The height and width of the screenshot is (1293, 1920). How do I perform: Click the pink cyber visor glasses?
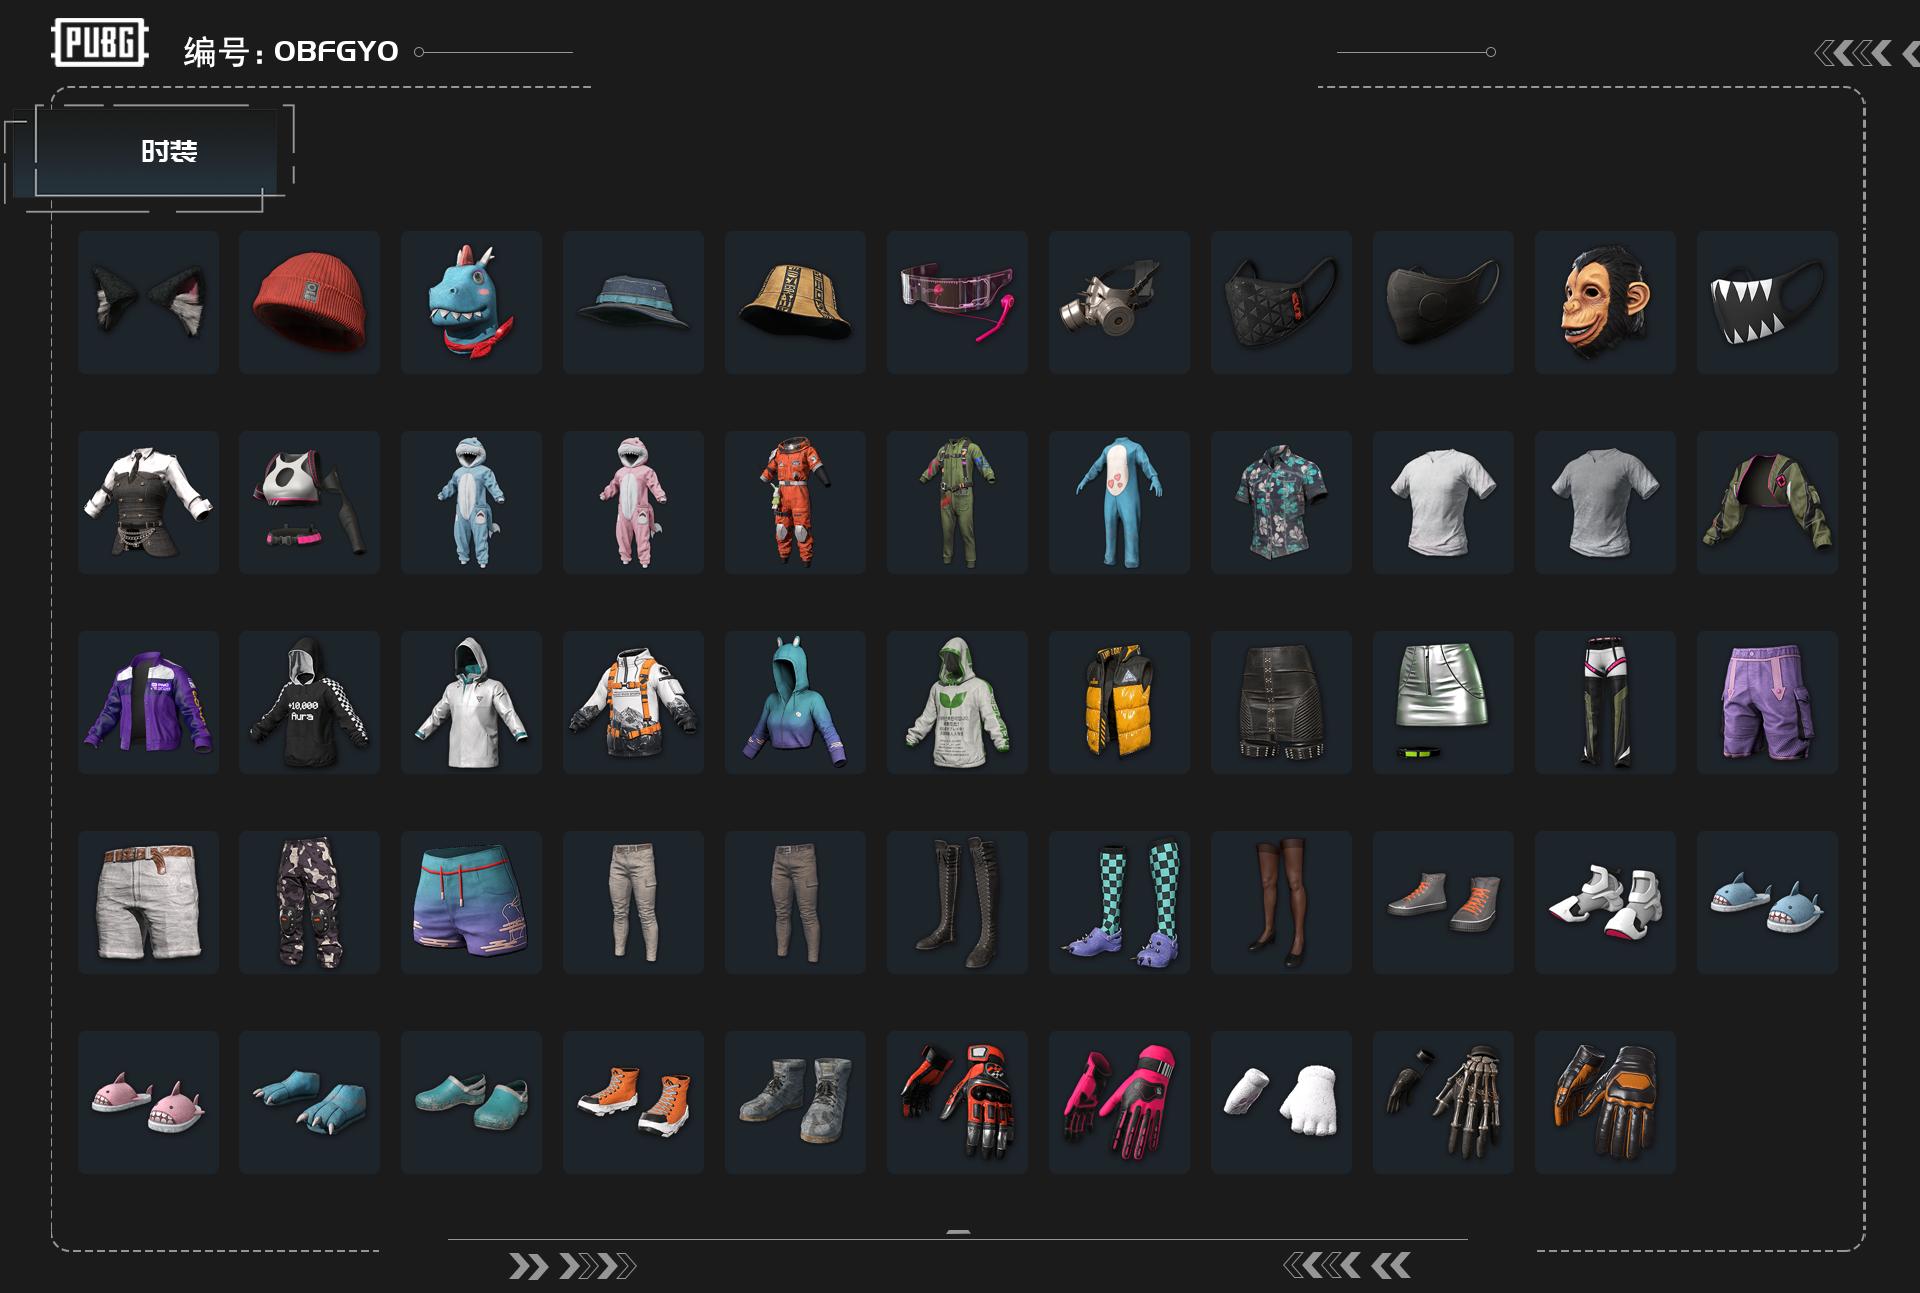click(x=957, y=302)
